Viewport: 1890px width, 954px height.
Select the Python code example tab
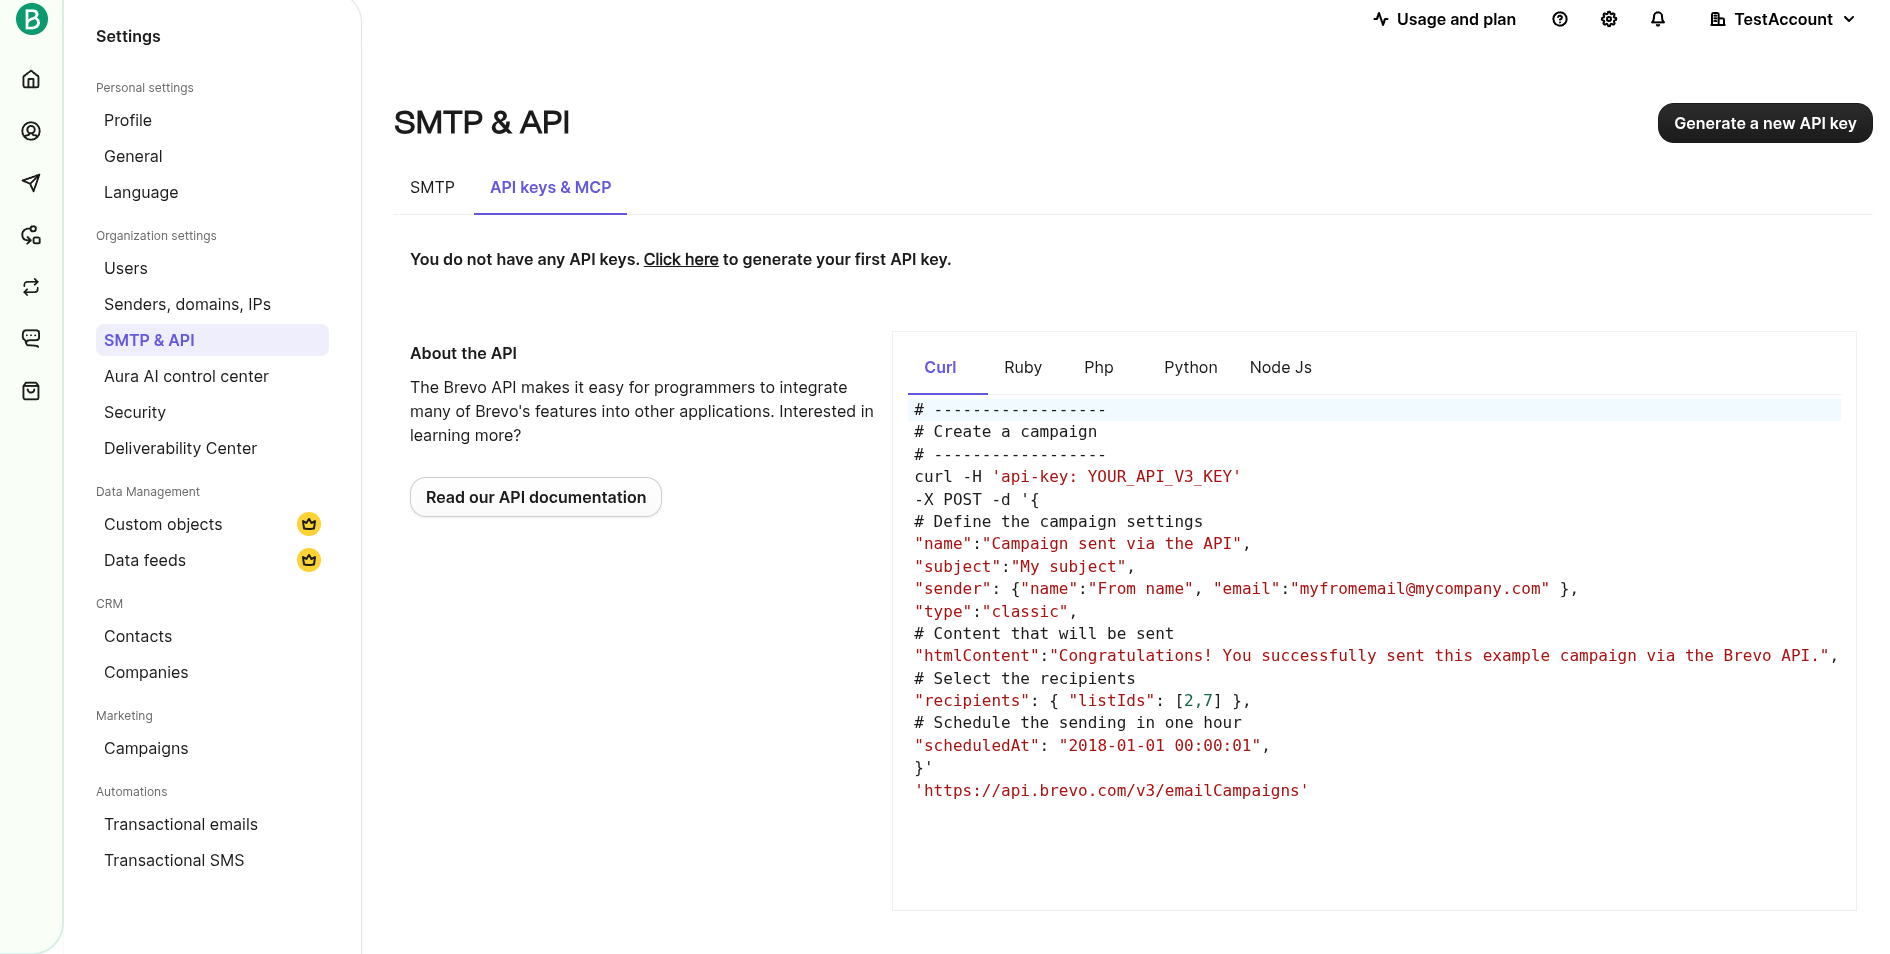(1190, 367)
